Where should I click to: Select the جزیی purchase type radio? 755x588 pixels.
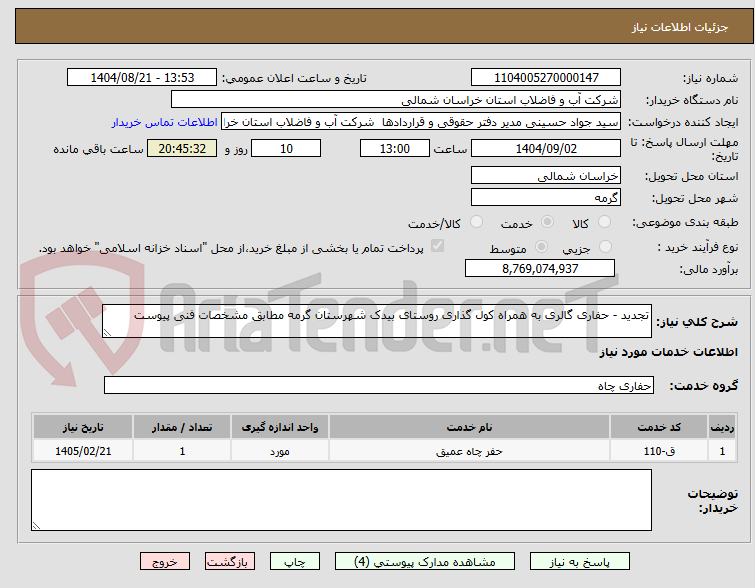(605, 247)
